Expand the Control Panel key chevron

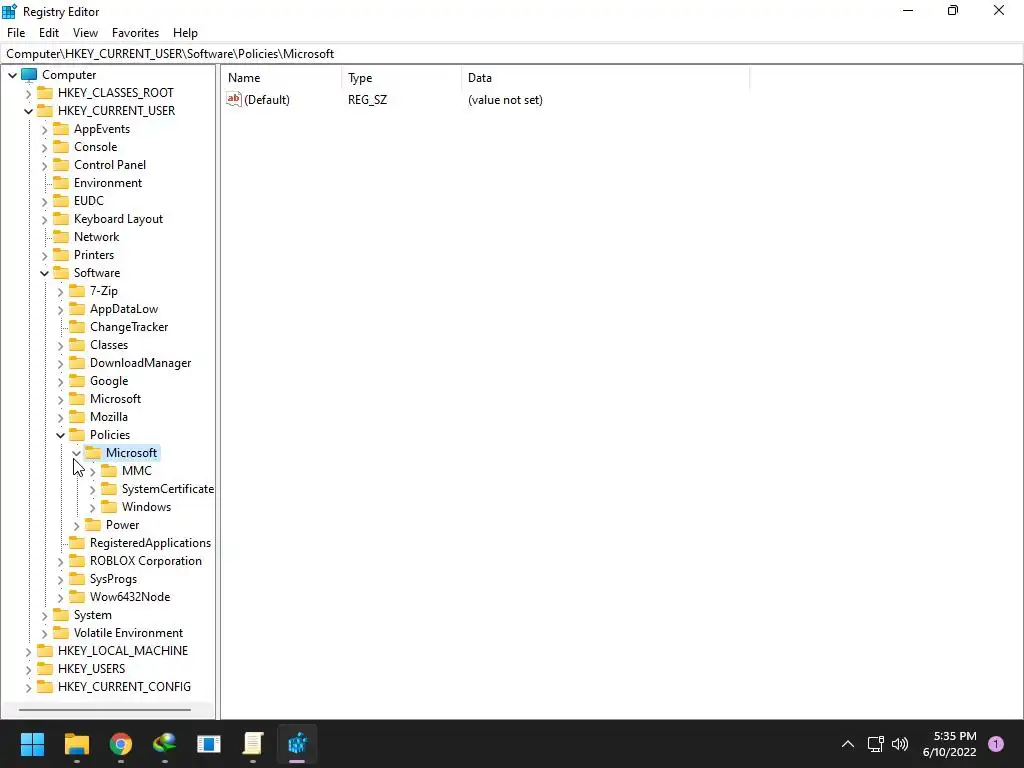click(44, 165)
